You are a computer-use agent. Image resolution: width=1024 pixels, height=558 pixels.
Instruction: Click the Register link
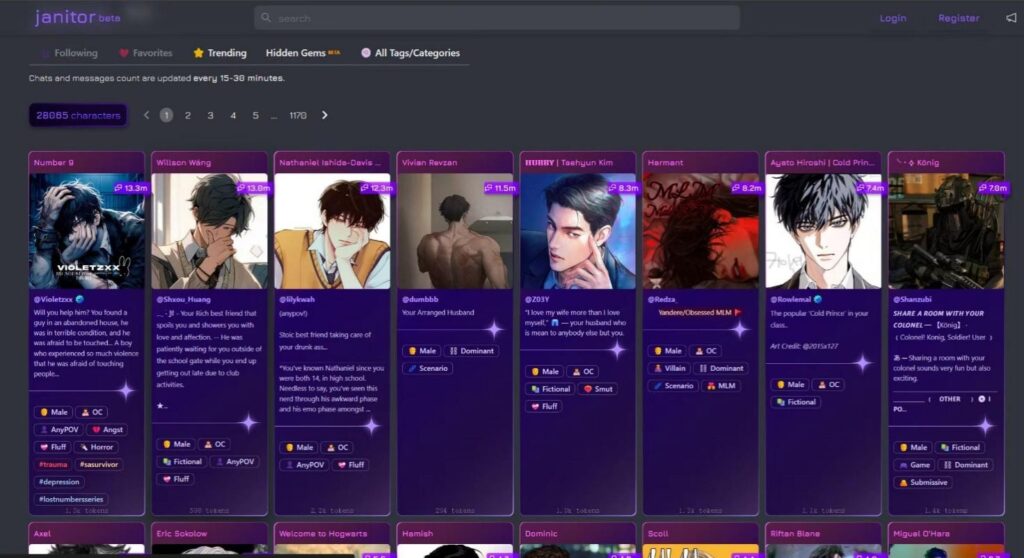click(958, 18)
